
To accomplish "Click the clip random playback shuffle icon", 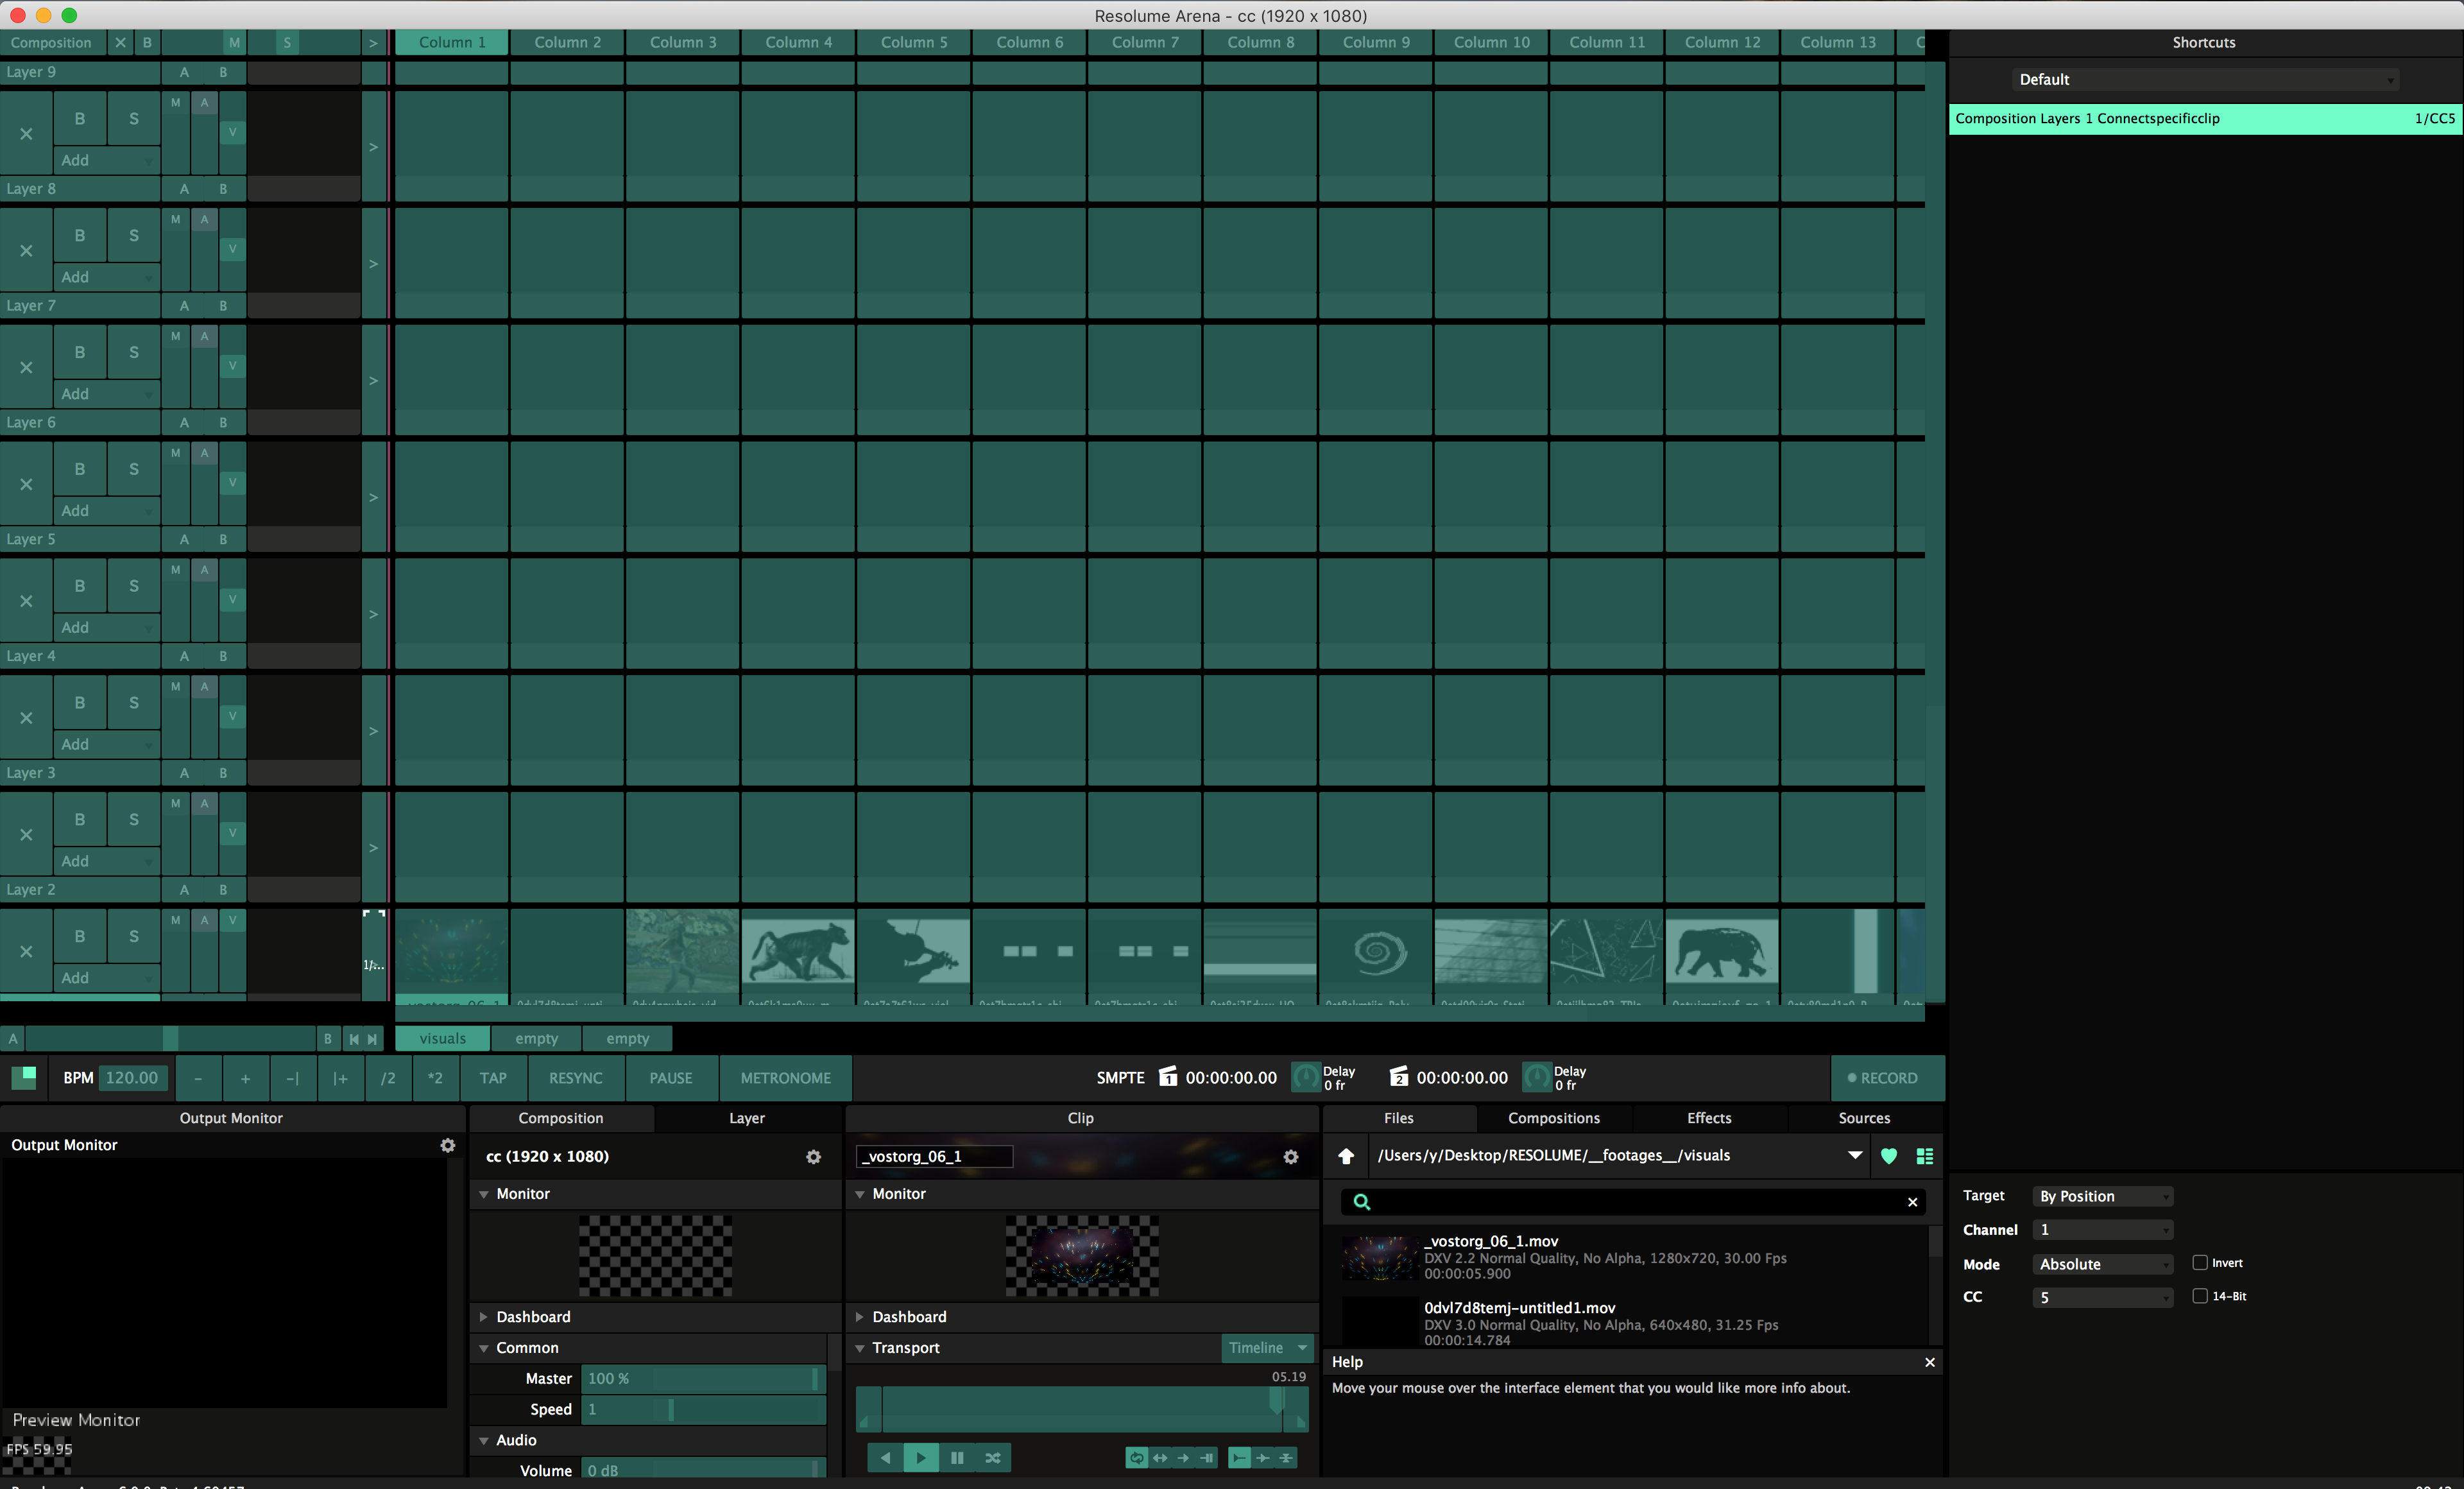I will click(992, 1458).
